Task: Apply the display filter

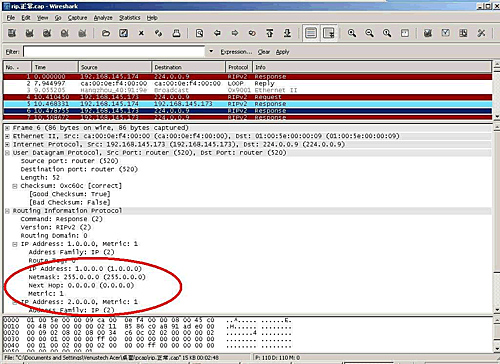Action: click(x=282, y=52)
